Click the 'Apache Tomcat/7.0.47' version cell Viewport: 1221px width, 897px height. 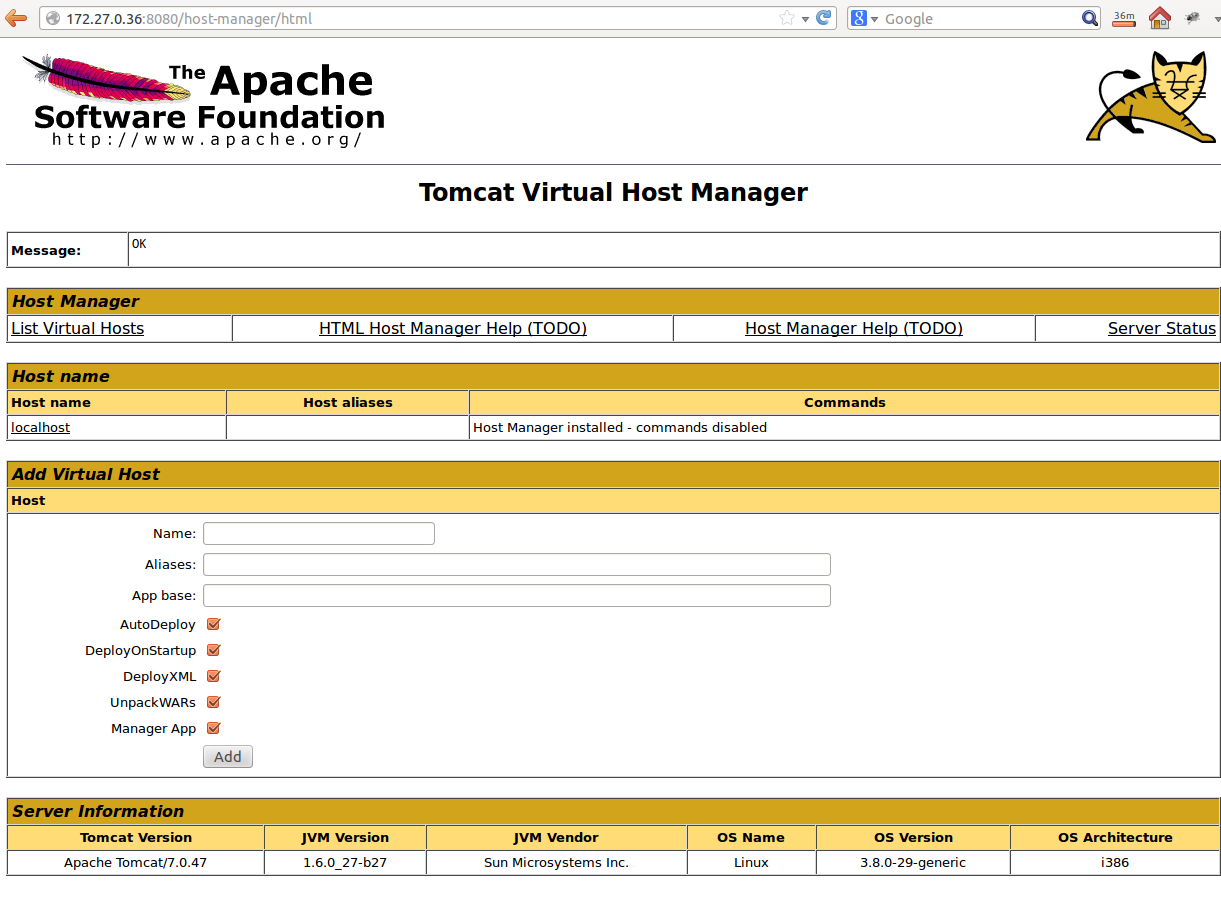[x=135, y=862]
